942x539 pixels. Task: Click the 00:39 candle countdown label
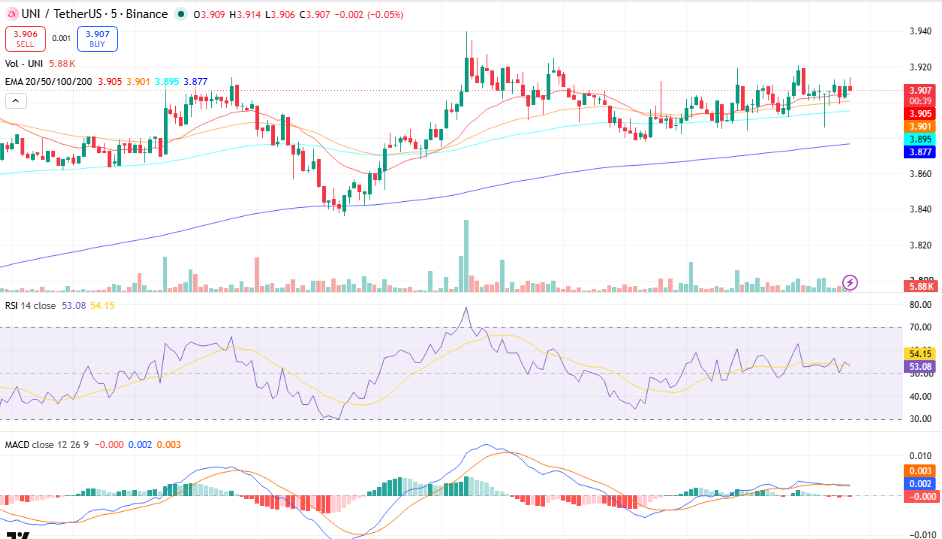920,101
